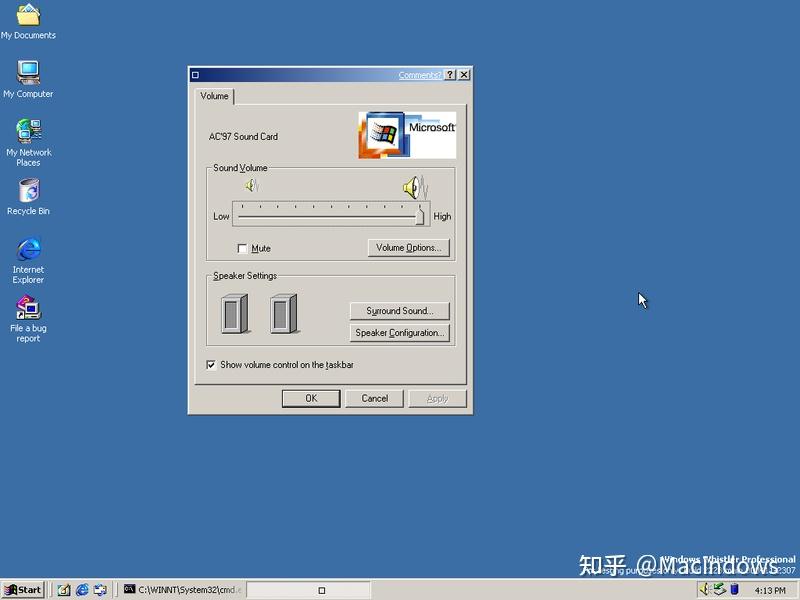Click the loud speaker icon beside slider
The width and height of the screenshot is (800, 600).
click(413, 189)
